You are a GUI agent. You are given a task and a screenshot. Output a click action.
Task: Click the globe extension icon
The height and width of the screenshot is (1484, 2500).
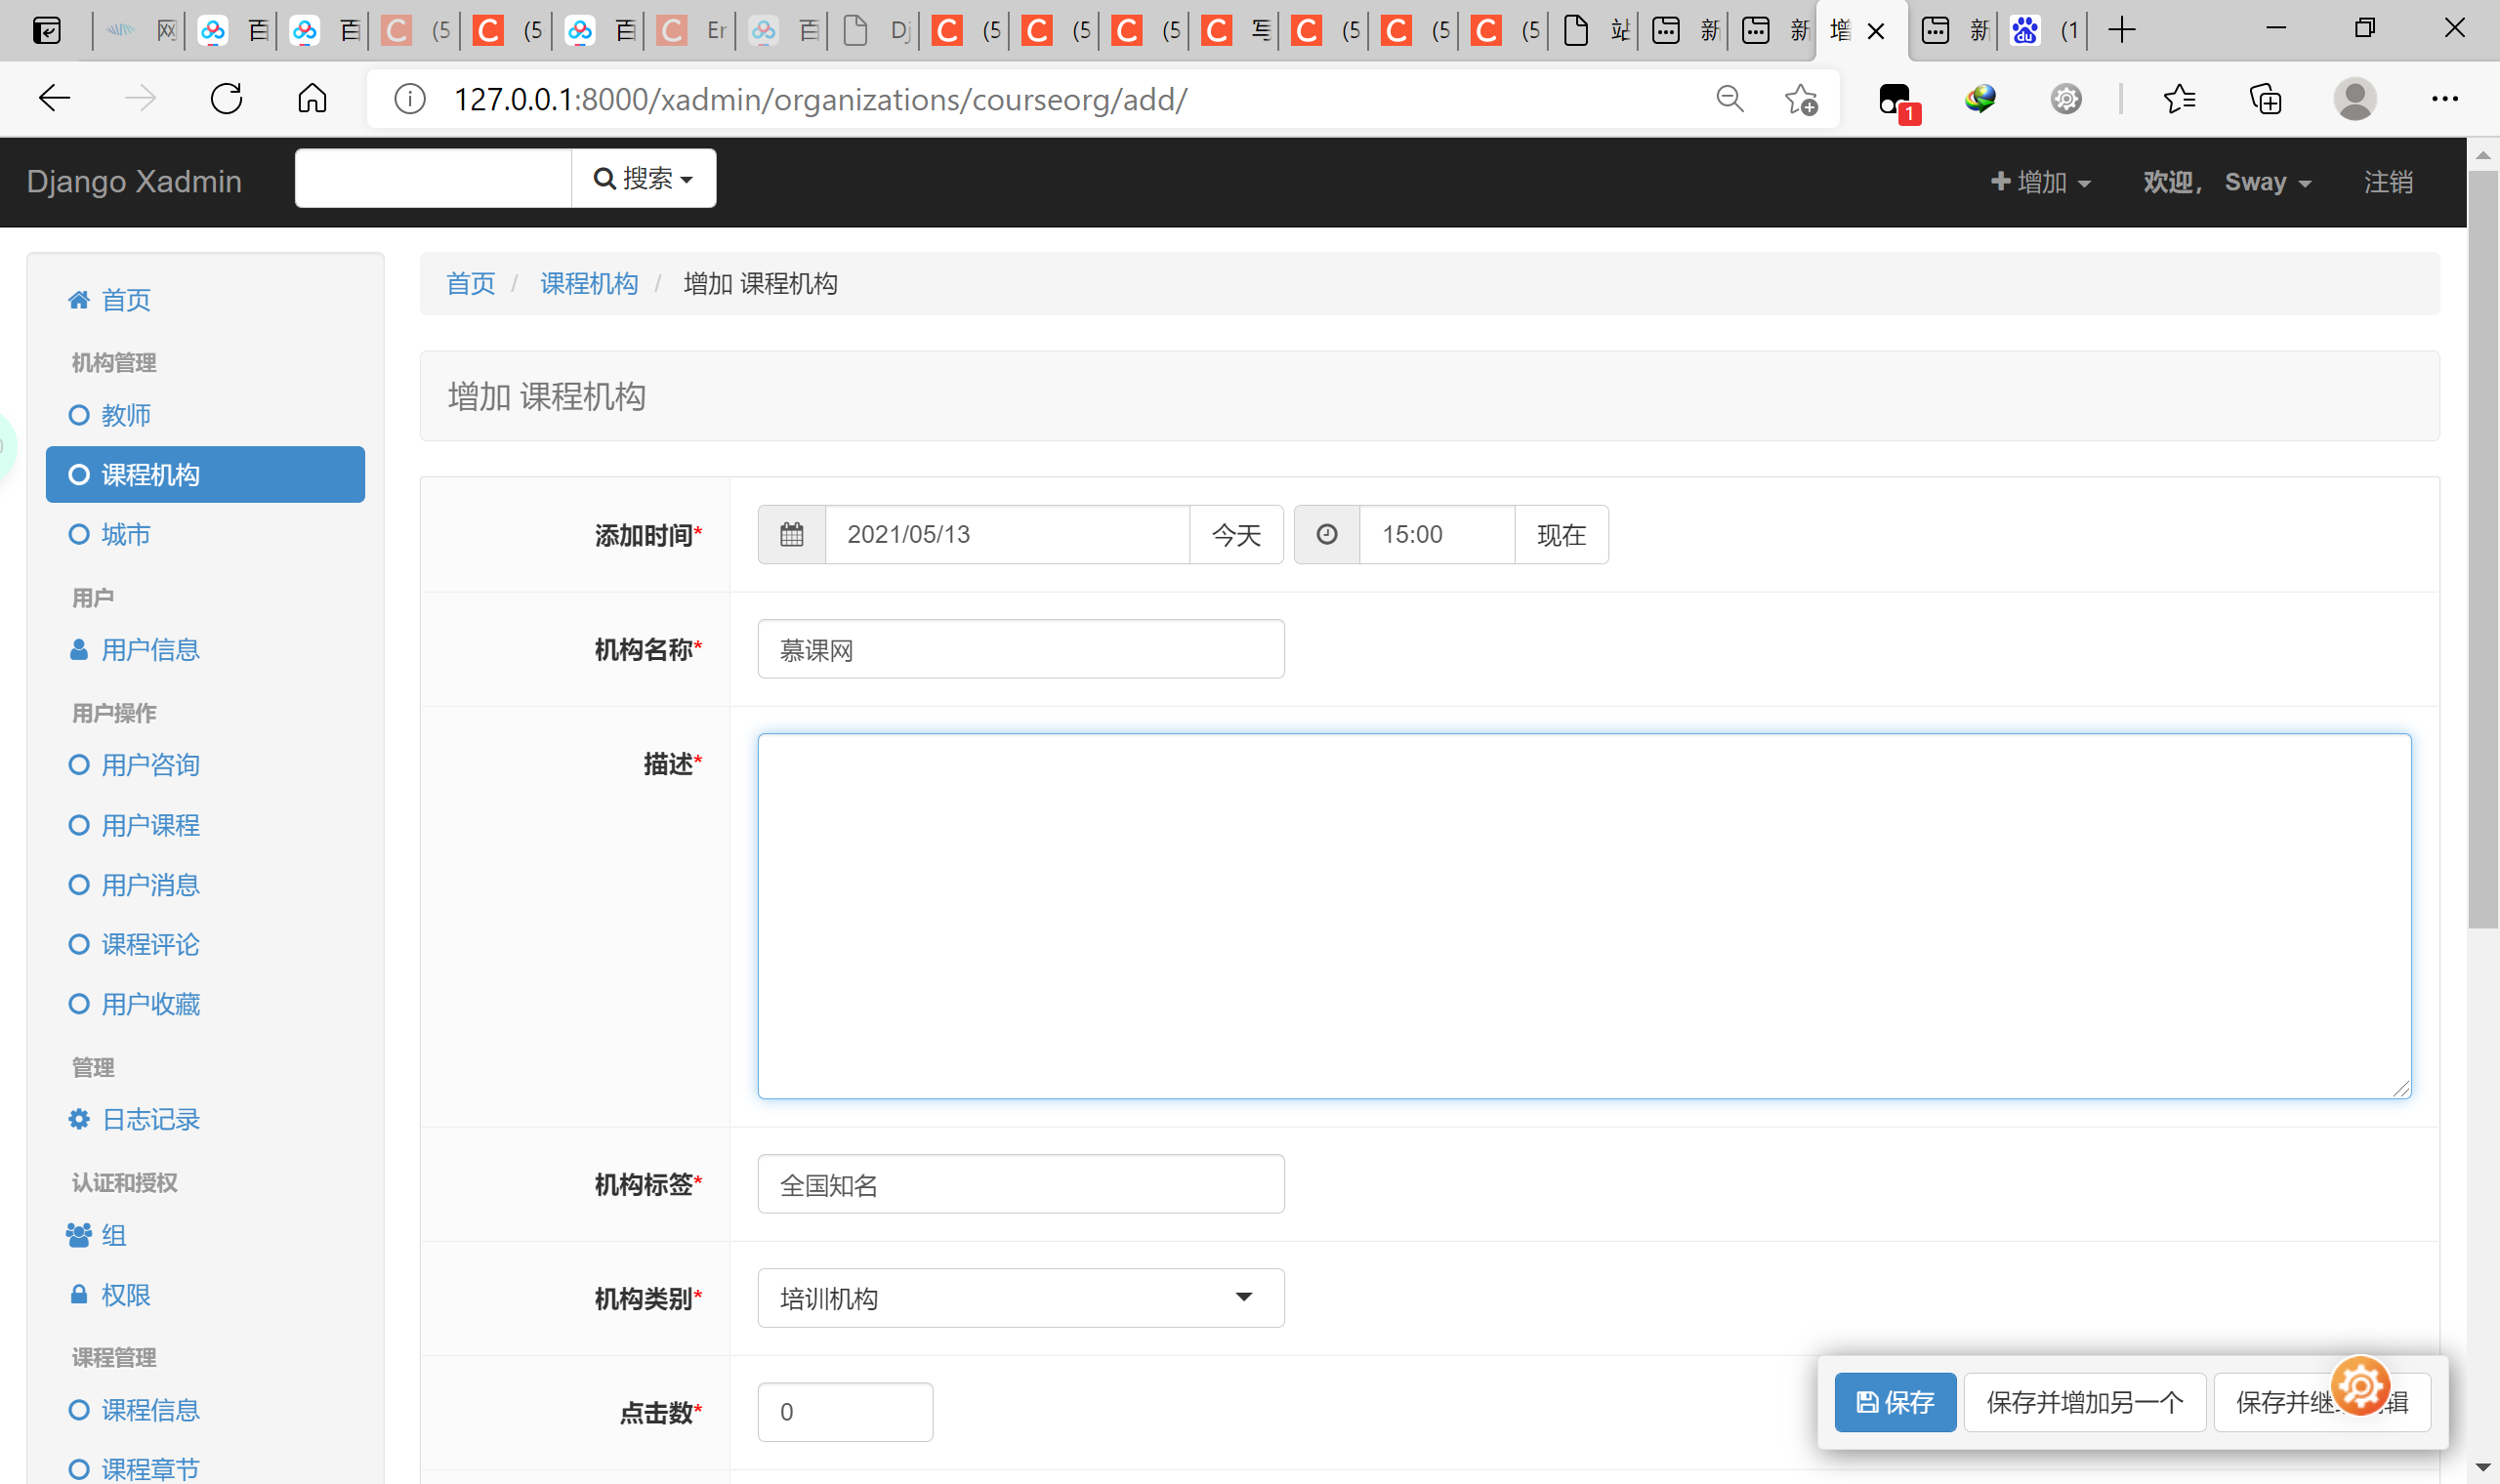click(x=1980, y=99)
